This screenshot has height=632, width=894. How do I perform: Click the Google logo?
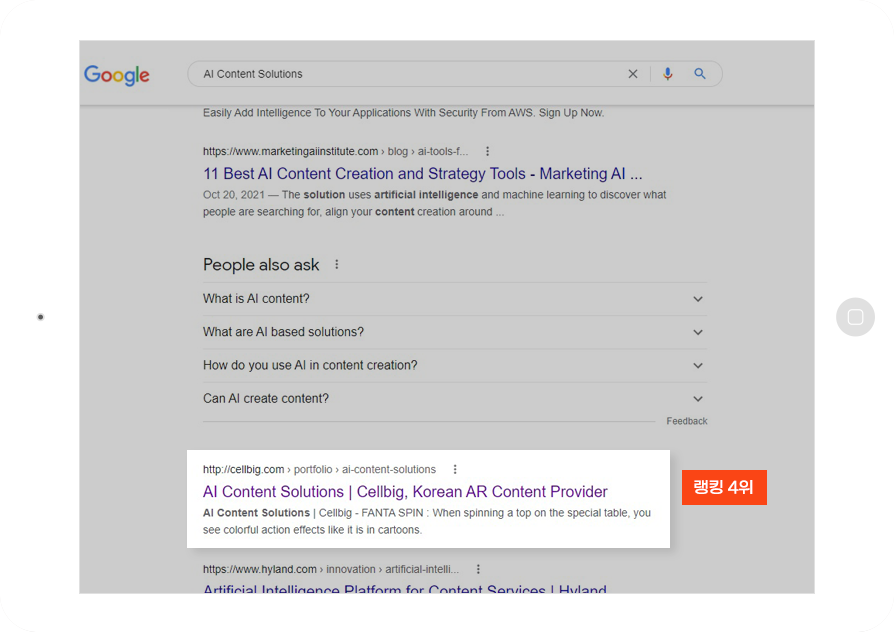[117, 75]
